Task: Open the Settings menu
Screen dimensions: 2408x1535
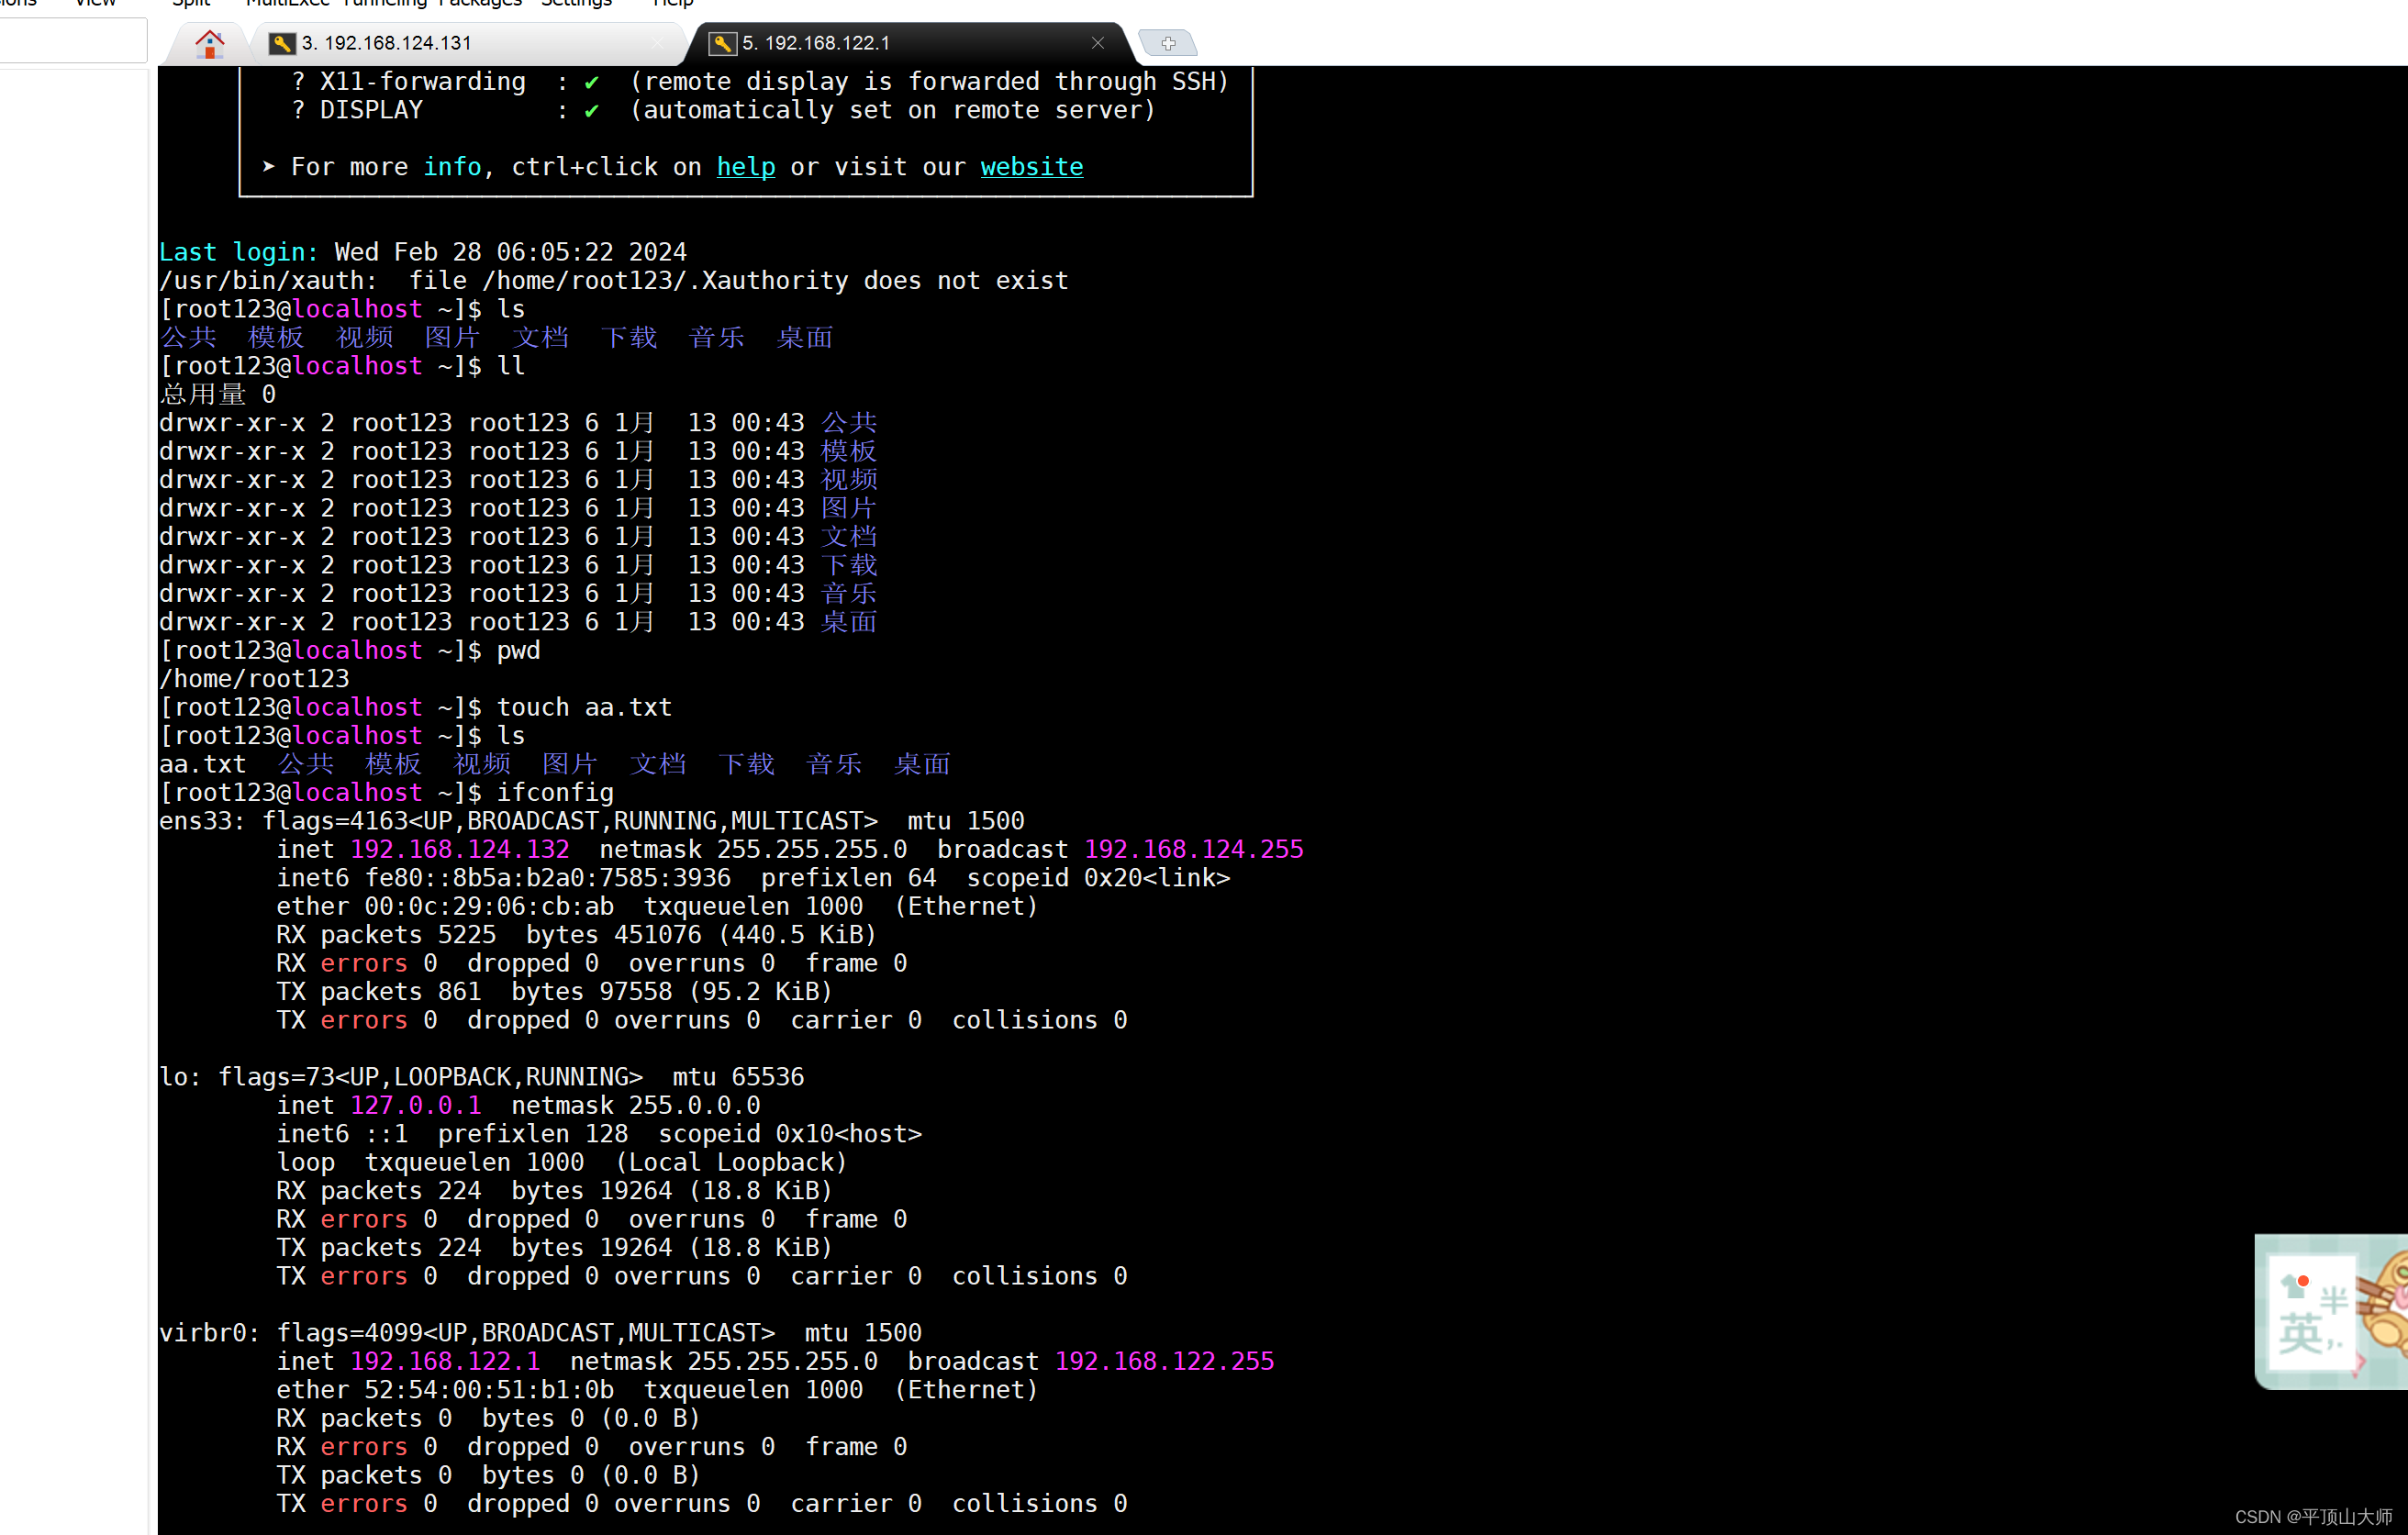Action: point(576,4)
